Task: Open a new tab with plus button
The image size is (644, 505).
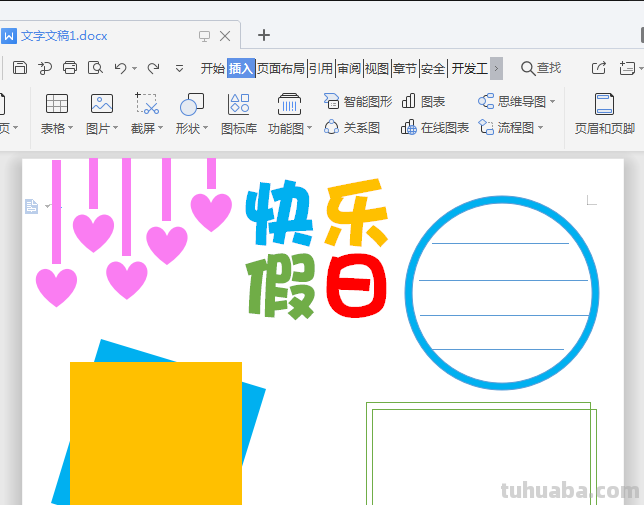Action: pyautogui.click(x=264, y=35)
